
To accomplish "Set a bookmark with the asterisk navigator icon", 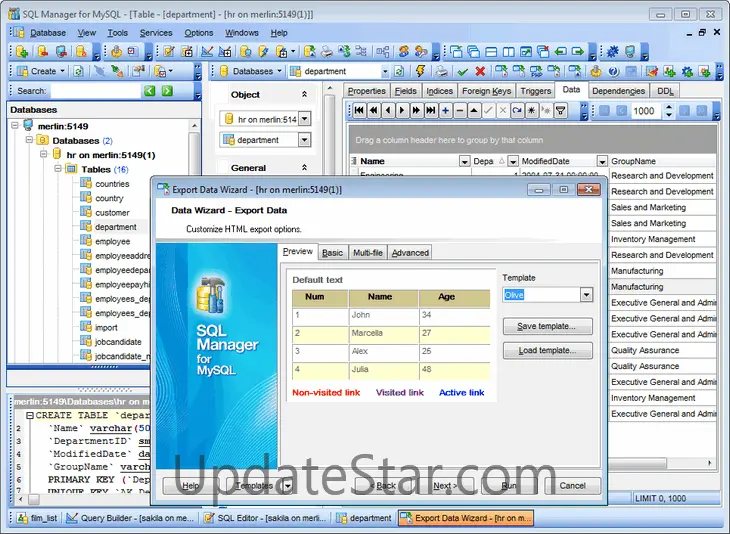I will (x=532, y=111).
